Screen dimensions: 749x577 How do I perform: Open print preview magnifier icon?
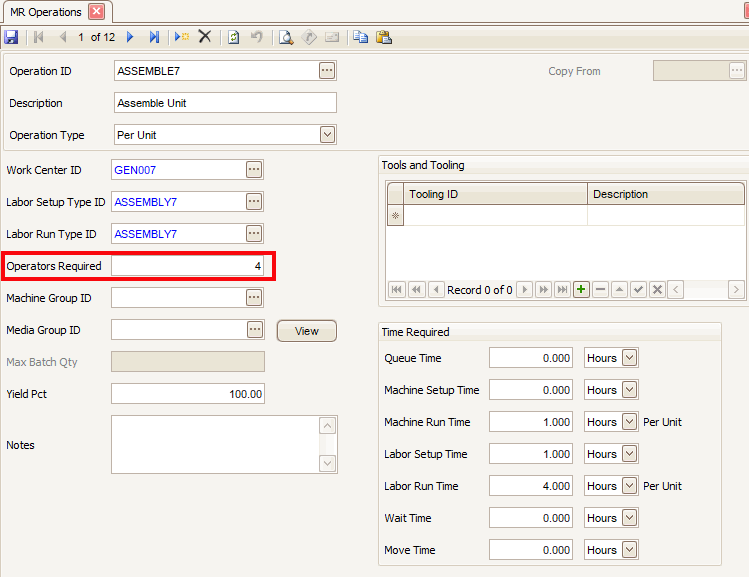pyautogui.click(x=285, y=37)
